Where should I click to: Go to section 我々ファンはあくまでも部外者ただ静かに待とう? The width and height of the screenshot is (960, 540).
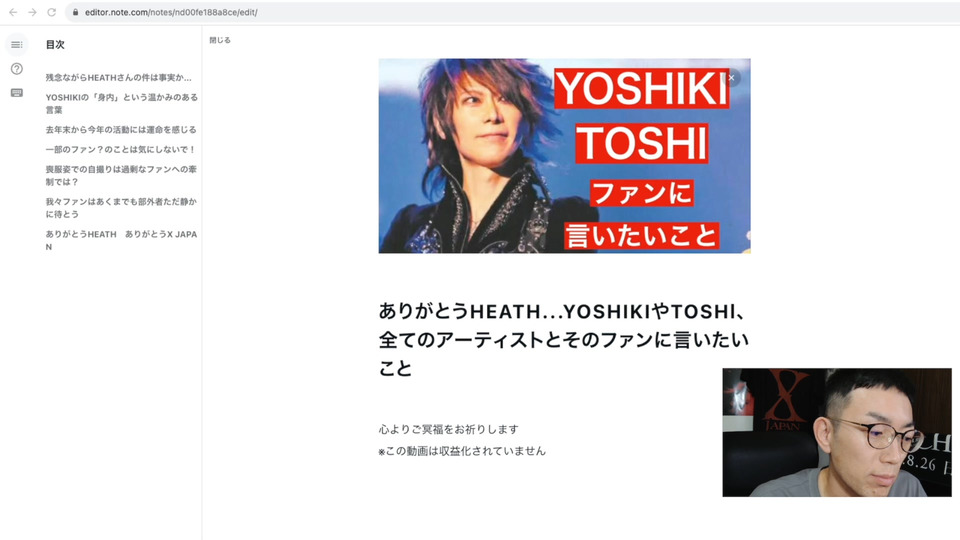click(x=121, y=208)
